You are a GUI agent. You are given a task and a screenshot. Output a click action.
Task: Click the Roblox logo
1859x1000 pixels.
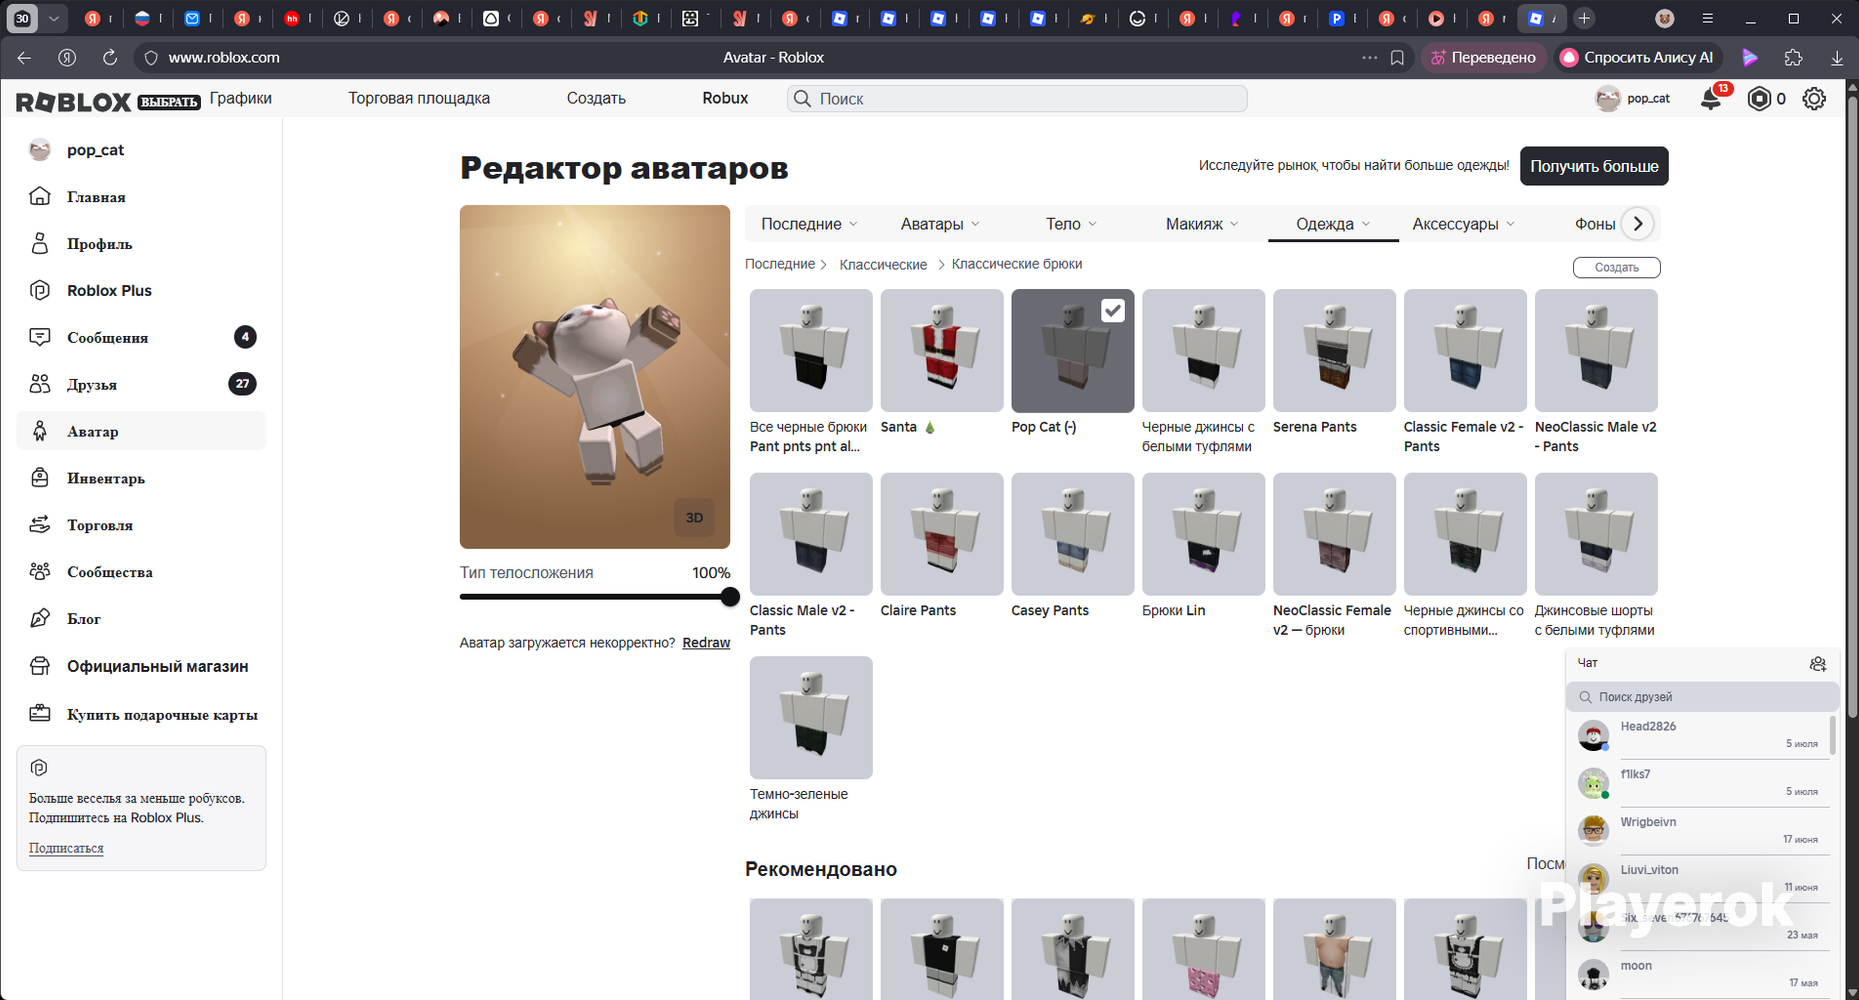[x=74, y=101]
